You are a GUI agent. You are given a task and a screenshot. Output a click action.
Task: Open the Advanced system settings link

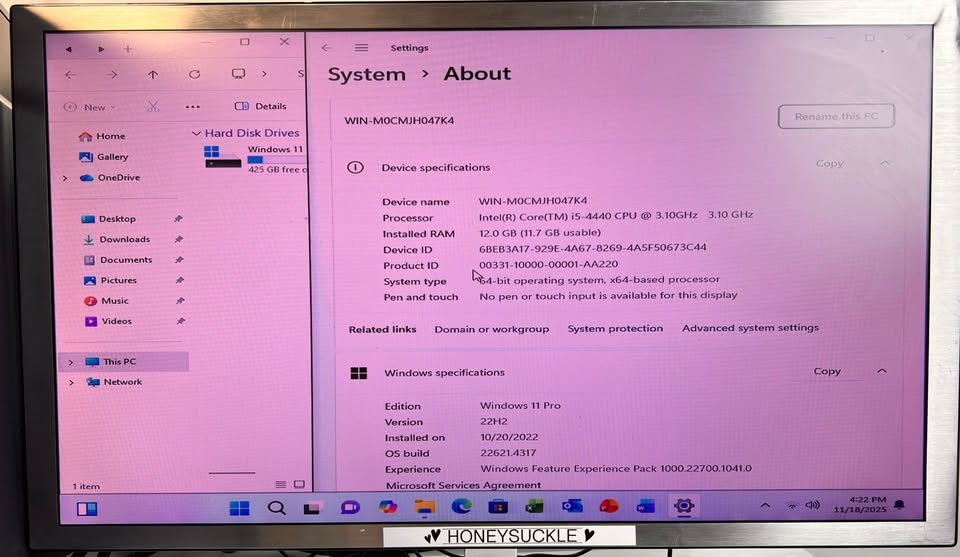[750, 328]
